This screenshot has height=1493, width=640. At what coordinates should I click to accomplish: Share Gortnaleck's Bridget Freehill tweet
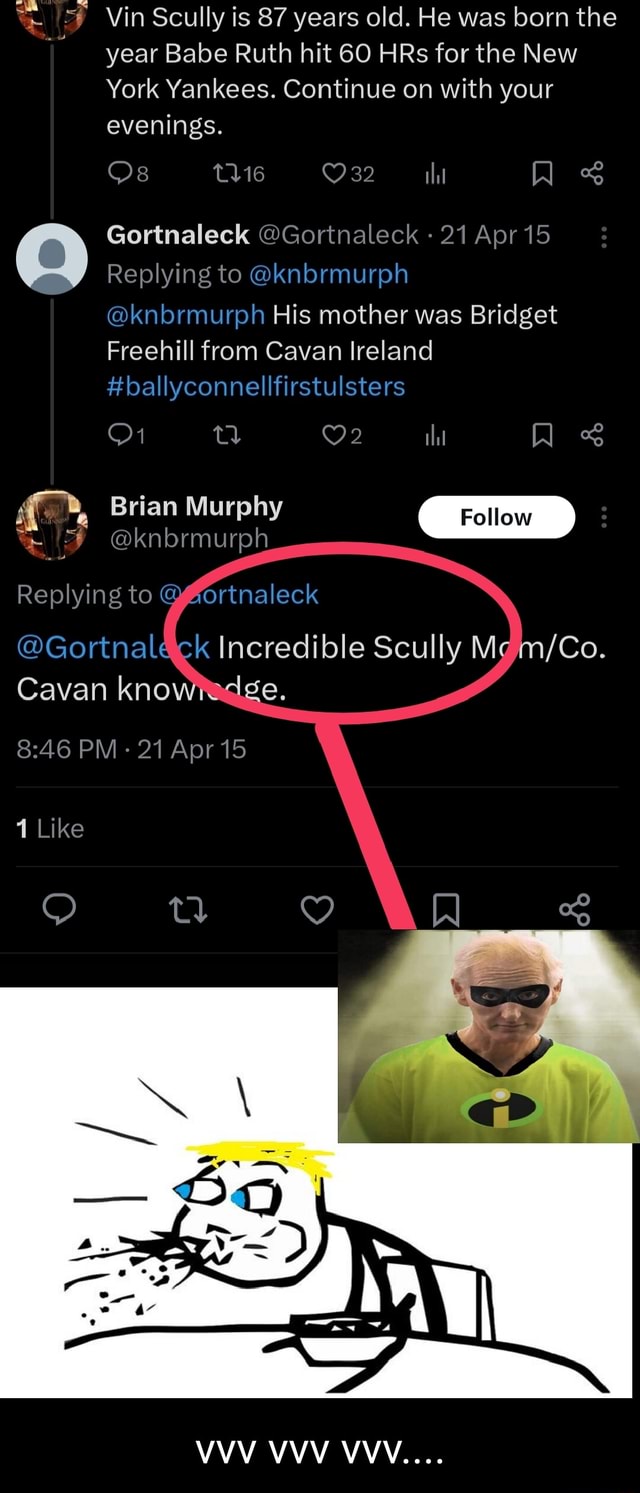click(x=591, y=436)
